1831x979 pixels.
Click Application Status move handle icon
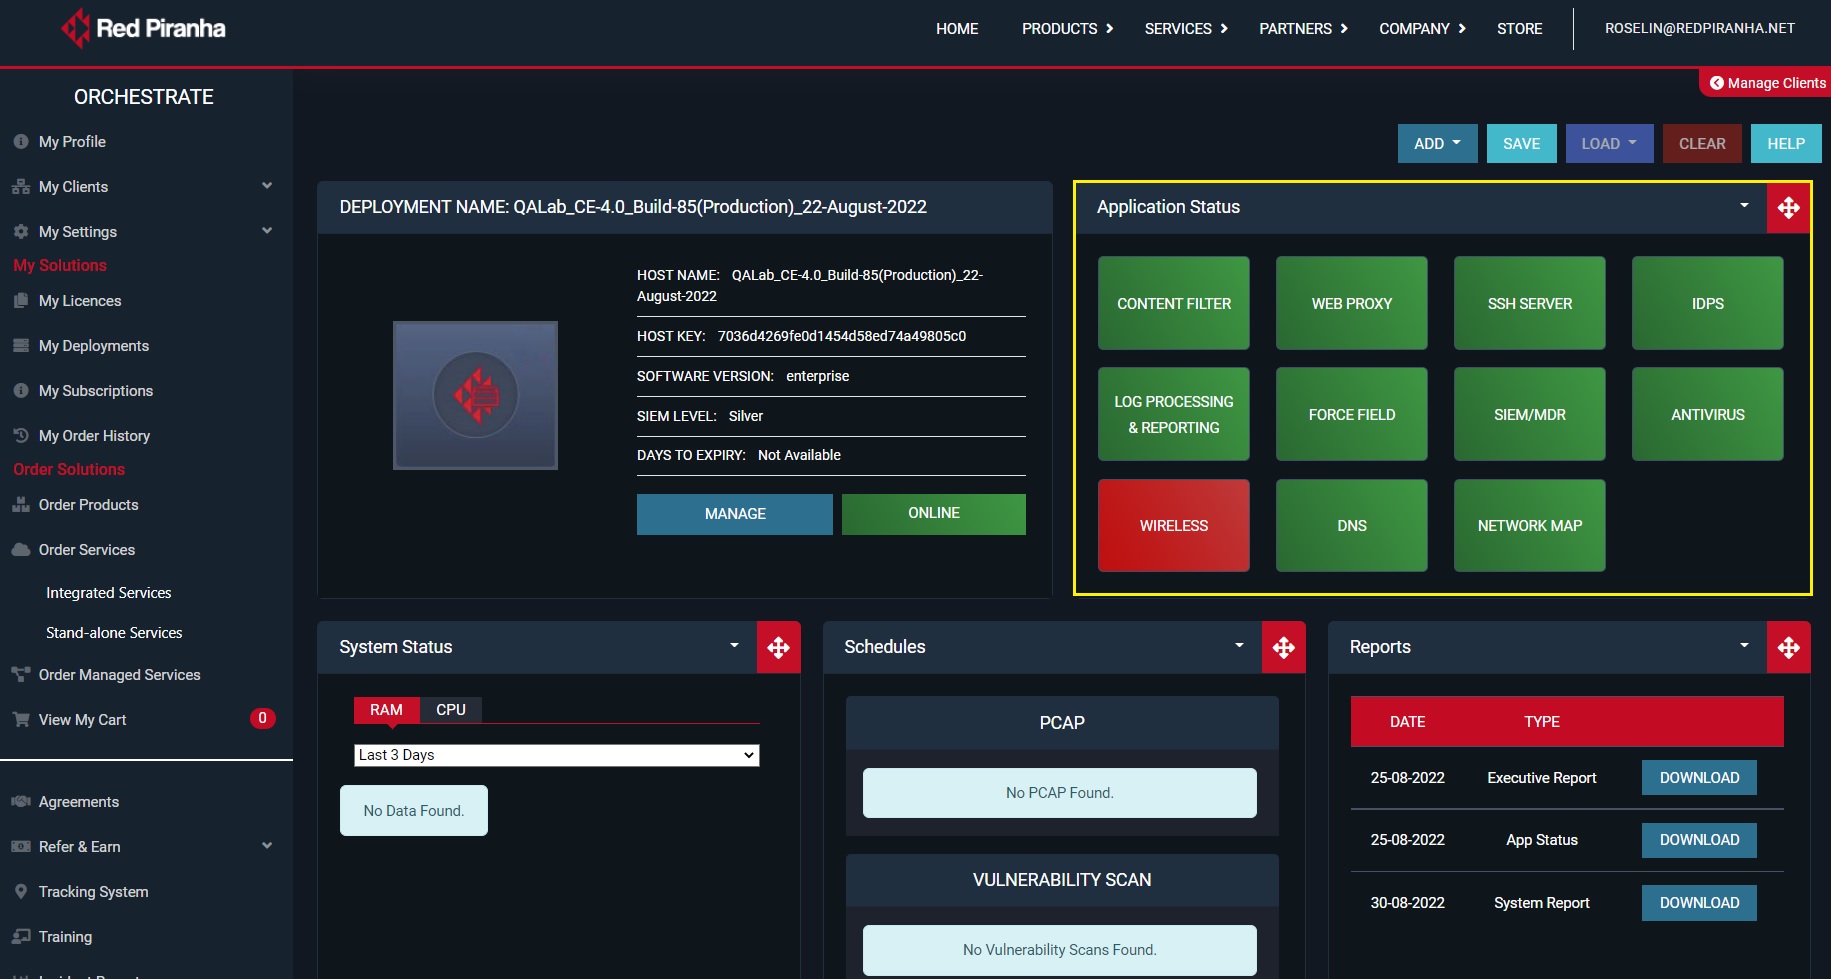(x=1789, y=208)
